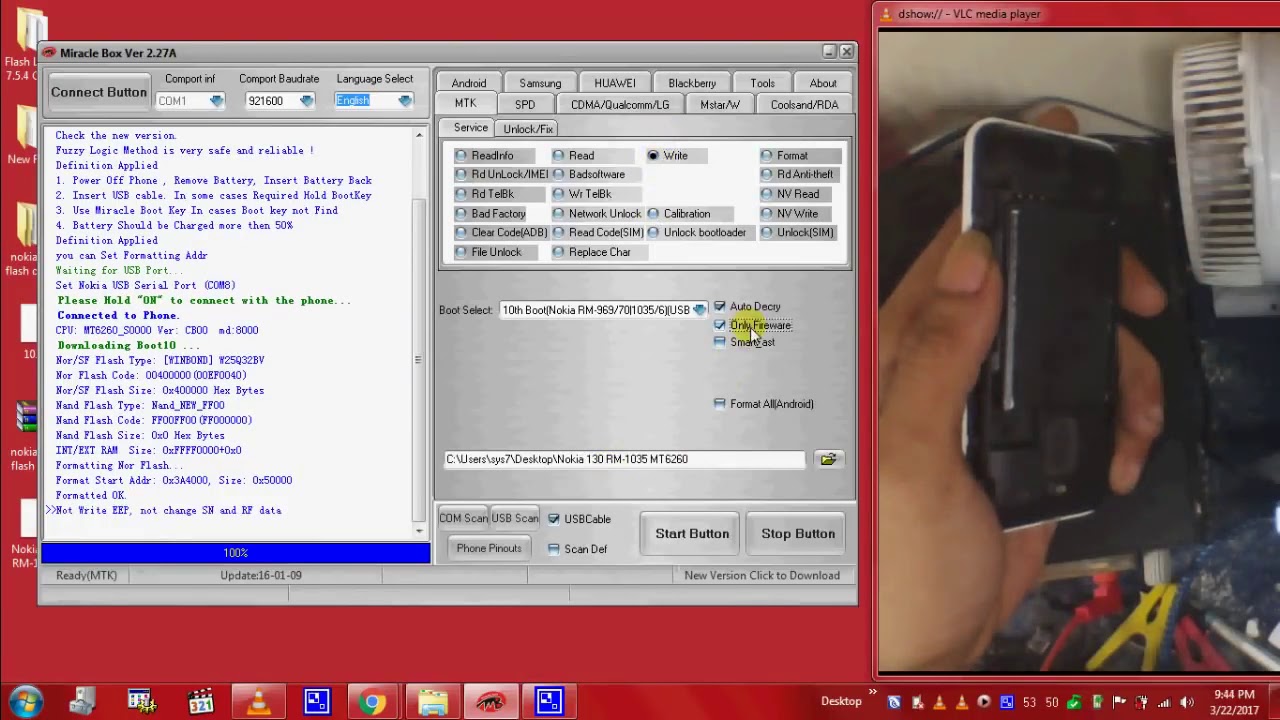This screenshot has height=720, width=1280.
Task: Click the Miracle Box title bar logo icon
Action: pyautogui.click(x=49, y=53)
